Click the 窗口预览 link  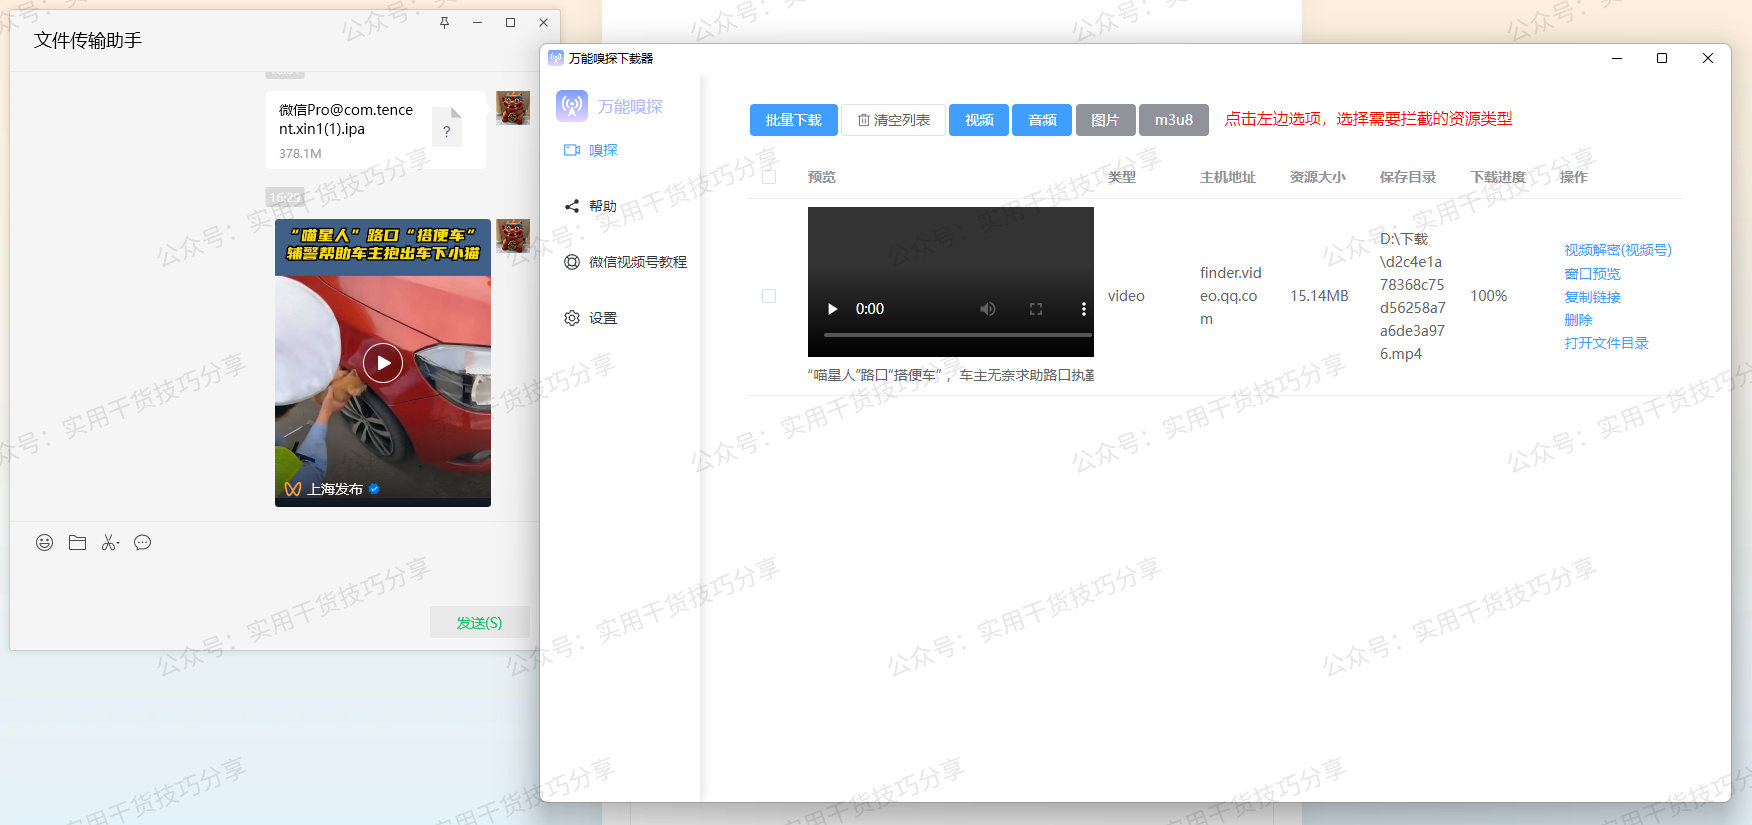click(x=1592, y=274)
